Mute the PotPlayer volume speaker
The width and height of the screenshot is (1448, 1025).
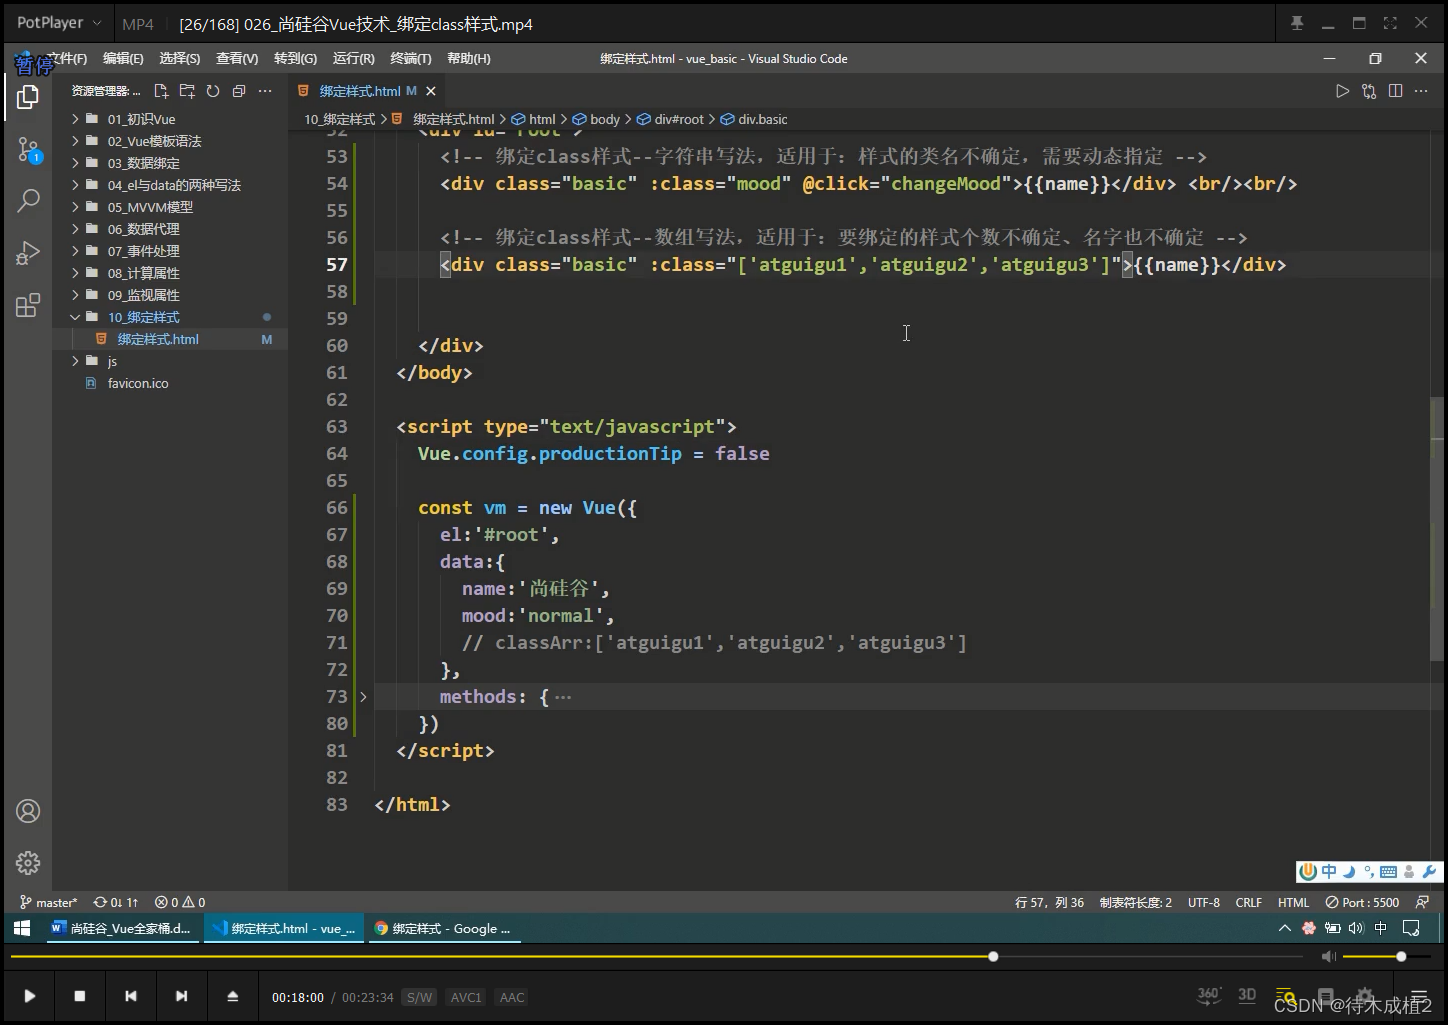pos(1328,957)
